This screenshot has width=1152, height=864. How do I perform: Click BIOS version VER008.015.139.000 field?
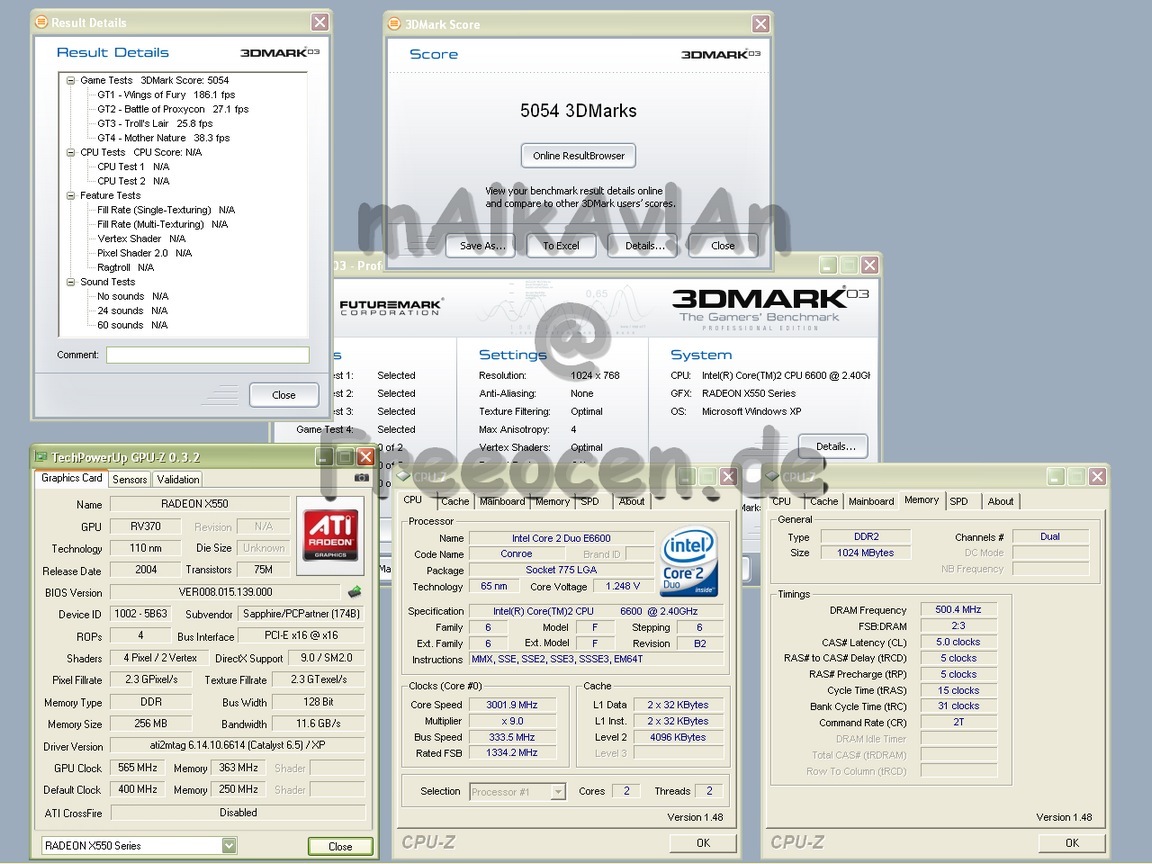[x=225, y=592]
